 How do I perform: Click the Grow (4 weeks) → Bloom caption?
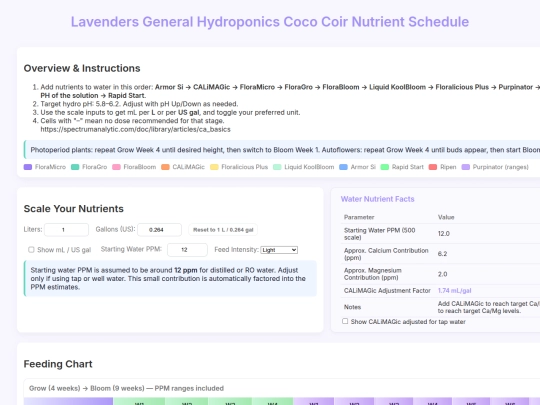pos(126,388)
